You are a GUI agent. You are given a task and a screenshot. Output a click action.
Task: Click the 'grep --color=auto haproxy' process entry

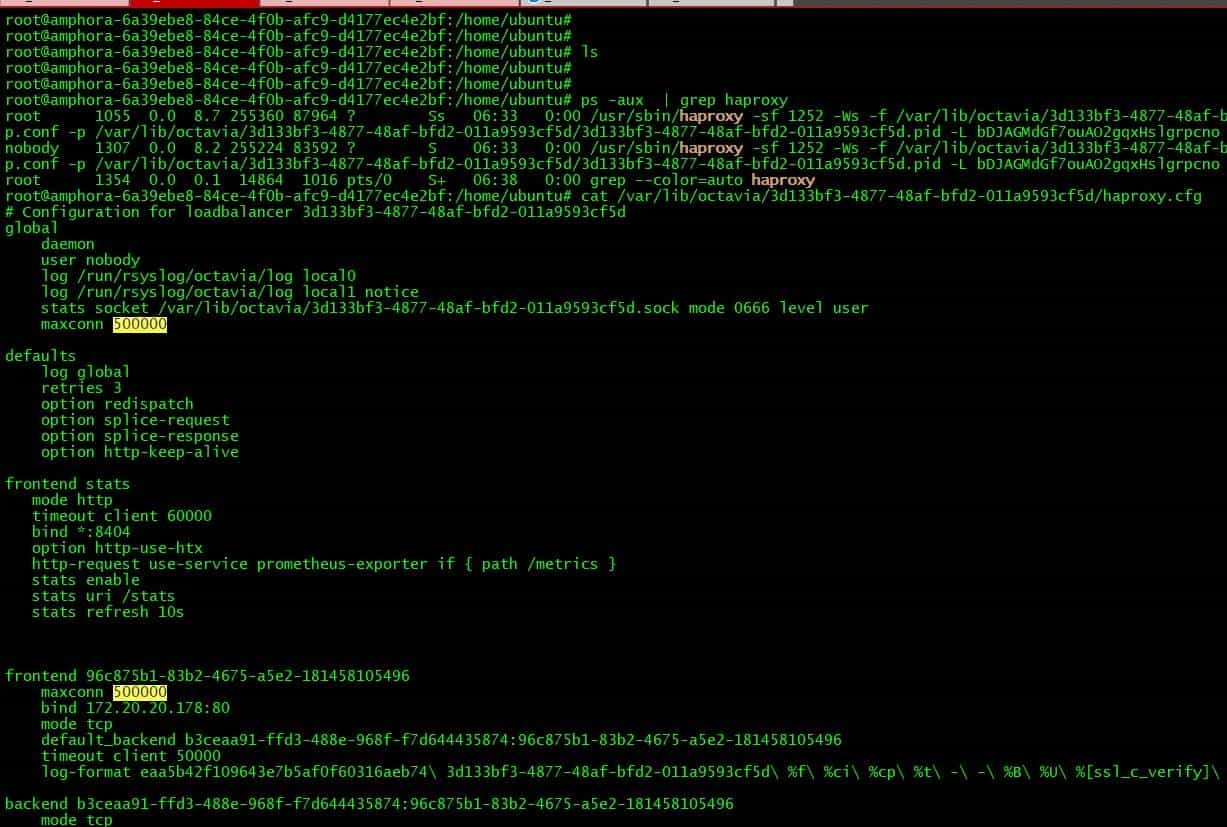pyautogui.click(x=702, y=180)
